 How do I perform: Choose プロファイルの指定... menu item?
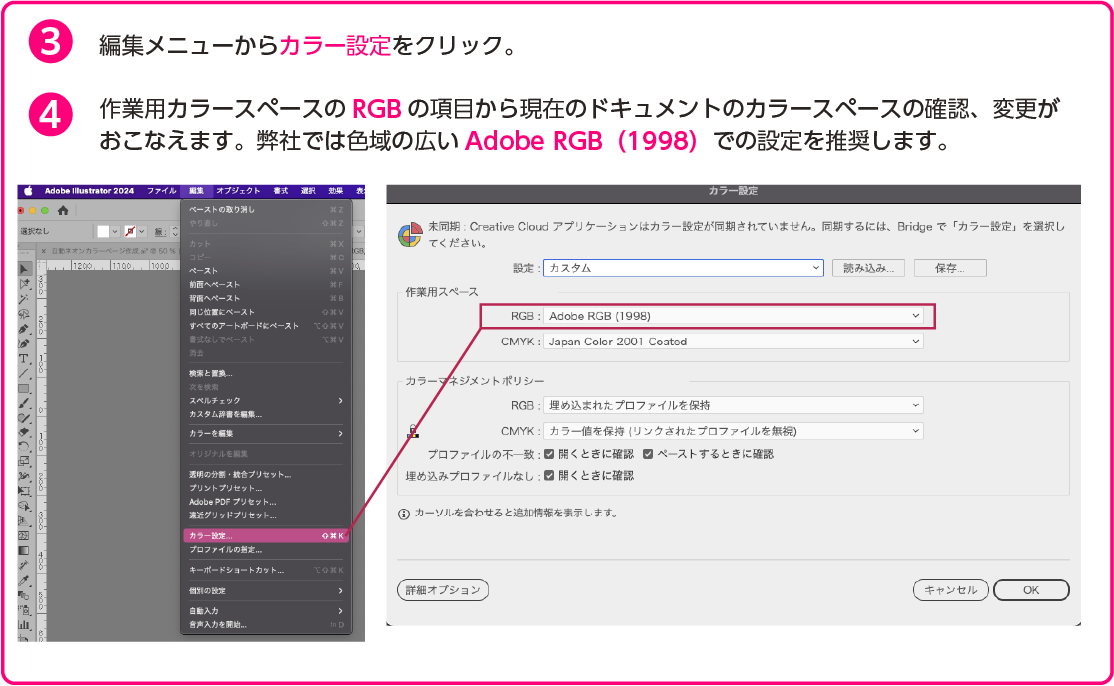click(266, 550)
